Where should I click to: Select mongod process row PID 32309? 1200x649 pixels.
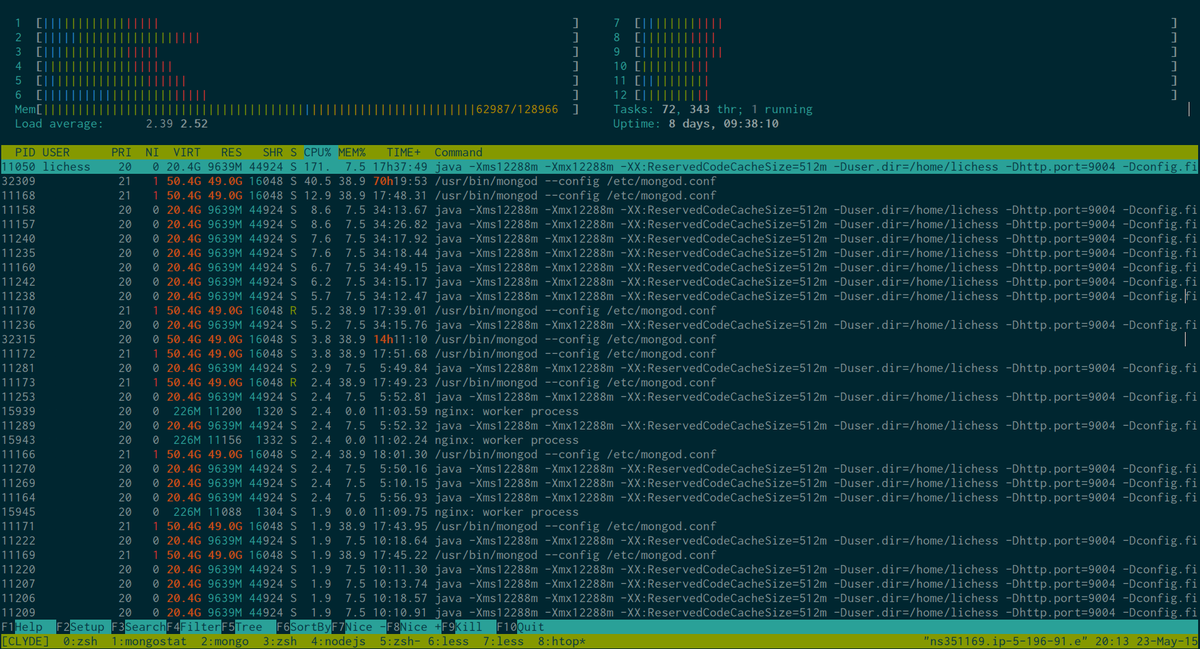[600, 181]
